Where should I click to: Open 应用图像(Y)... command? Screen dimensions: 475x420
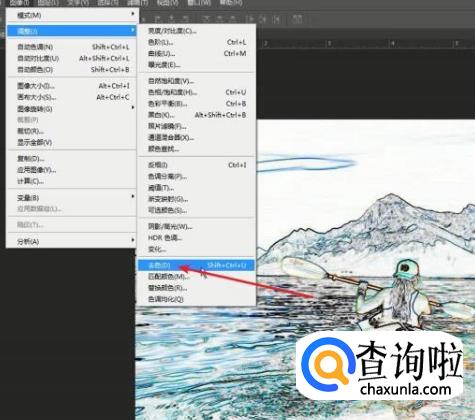point(71,170)
